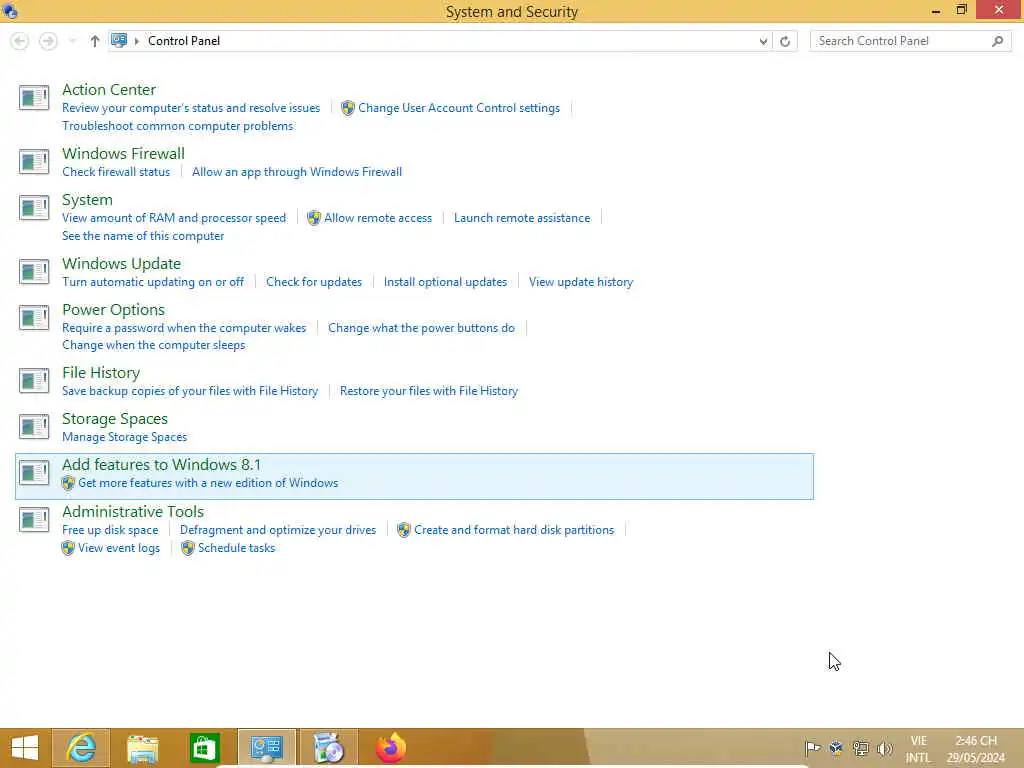Click View update history
Viewport: 1024px width, 768px height.
[x=581, y=282]
